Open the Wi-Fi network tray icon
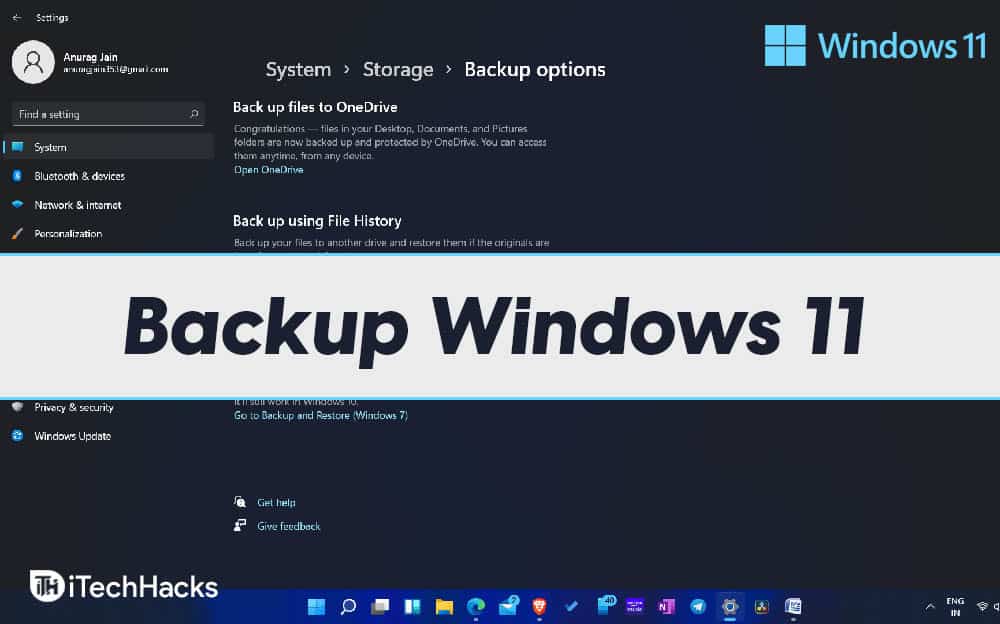This screenshot has width=1000, height=624. (x=982, y=607)
